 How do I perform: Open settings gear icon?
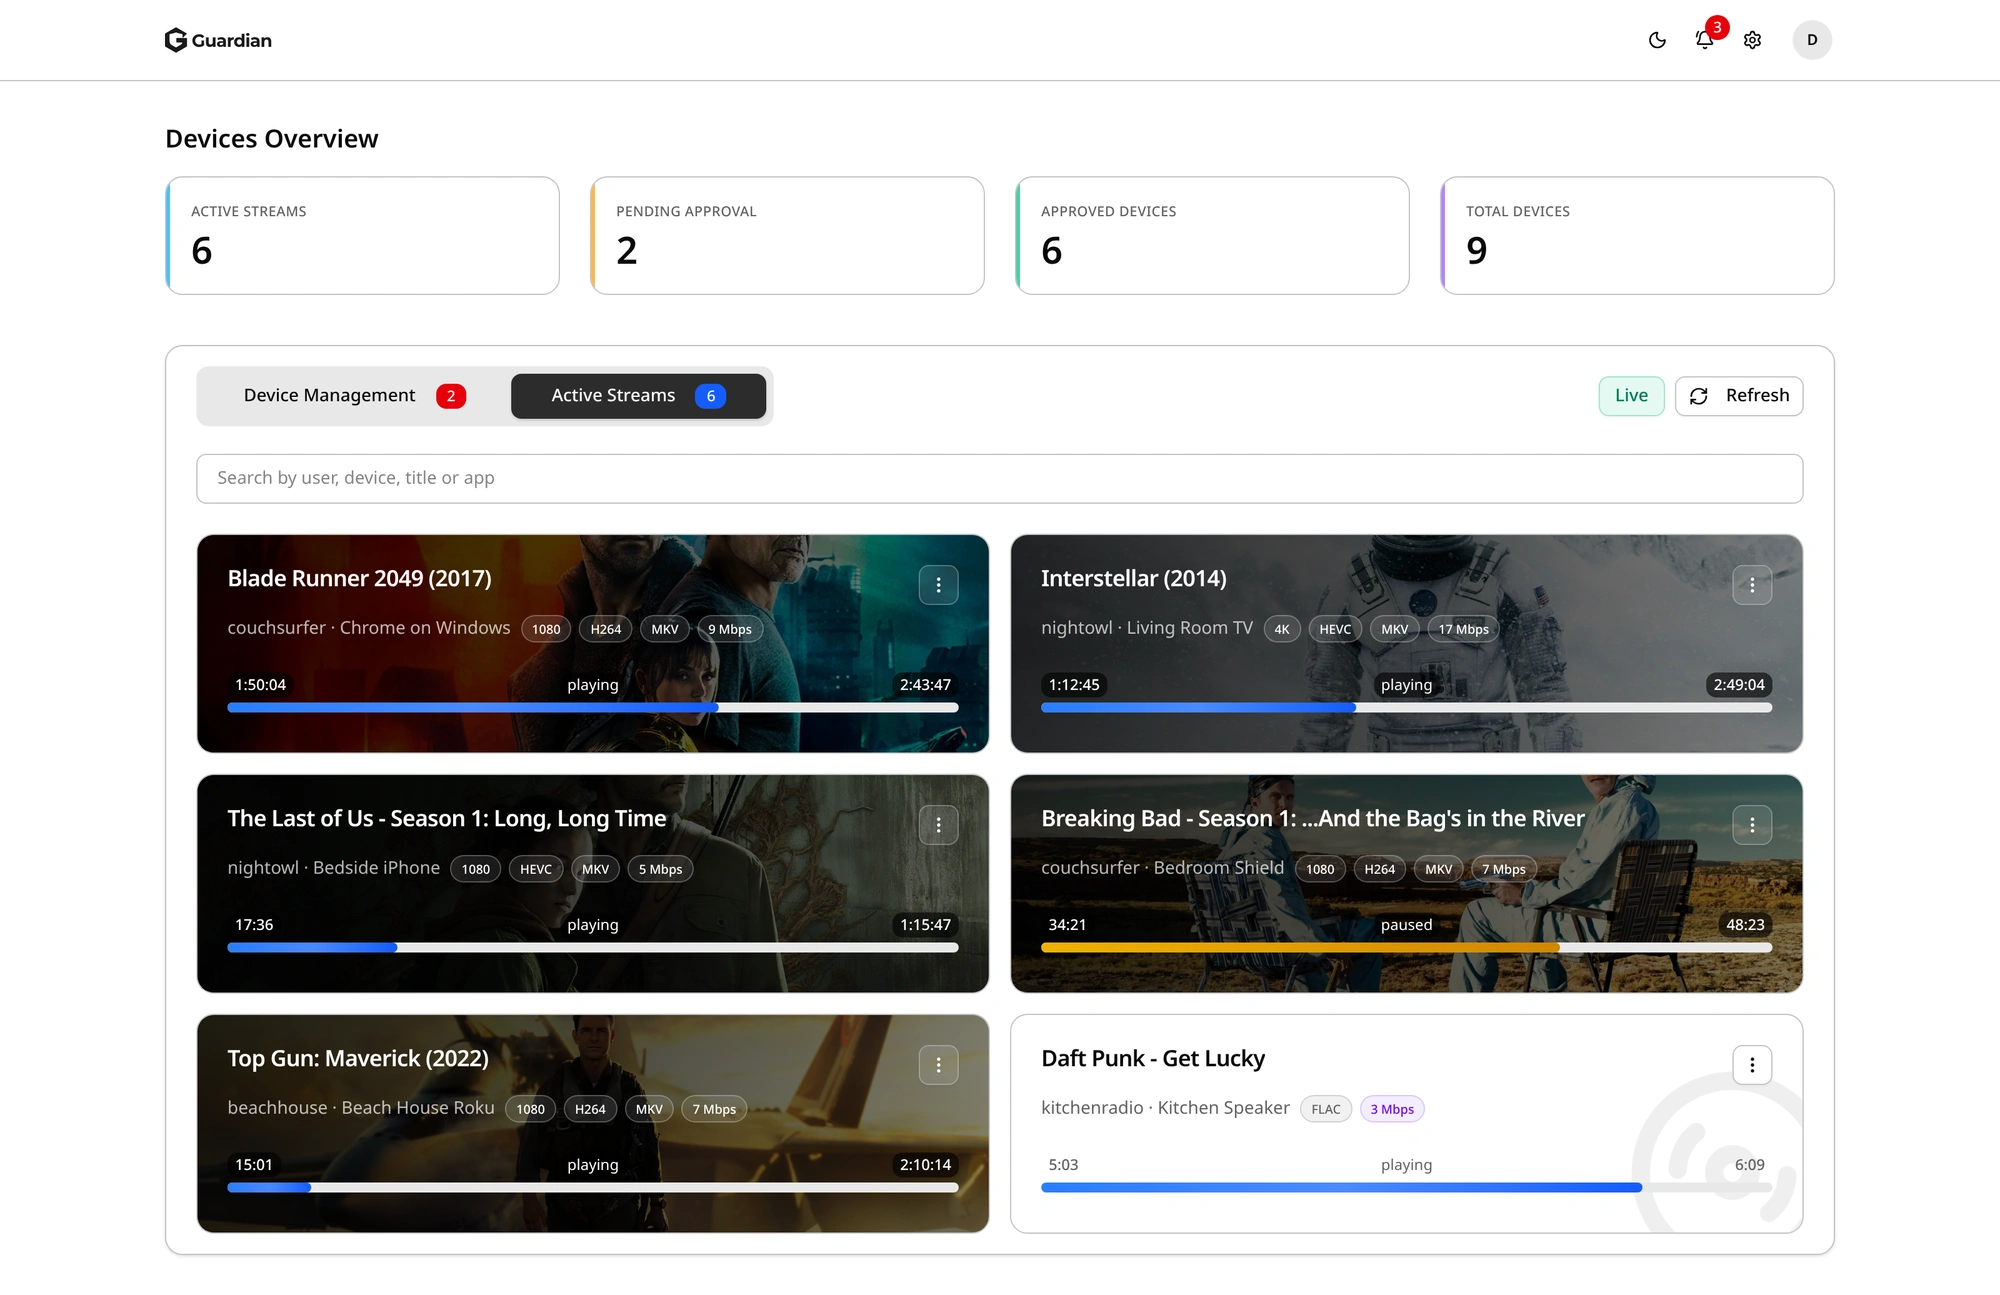click(x=1752, y=40)
